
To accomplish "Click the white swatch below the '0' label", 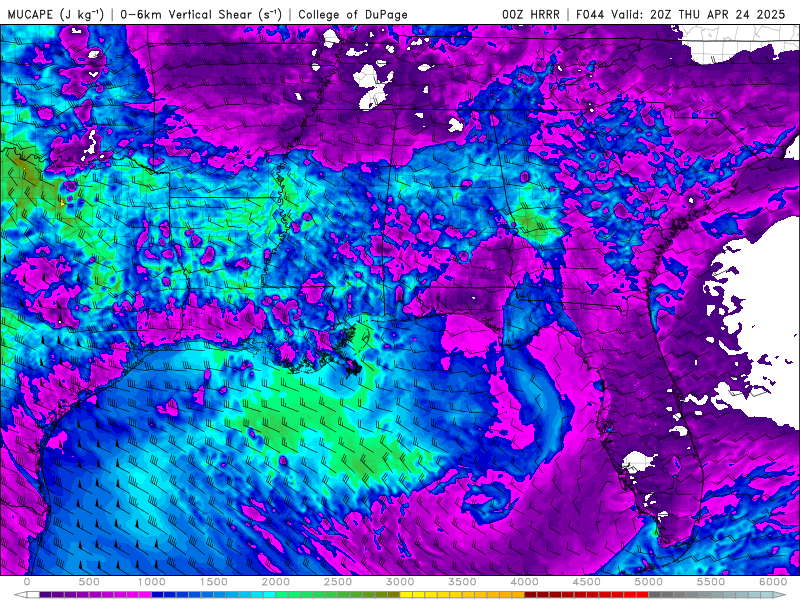I will click(x=33, y=595).
